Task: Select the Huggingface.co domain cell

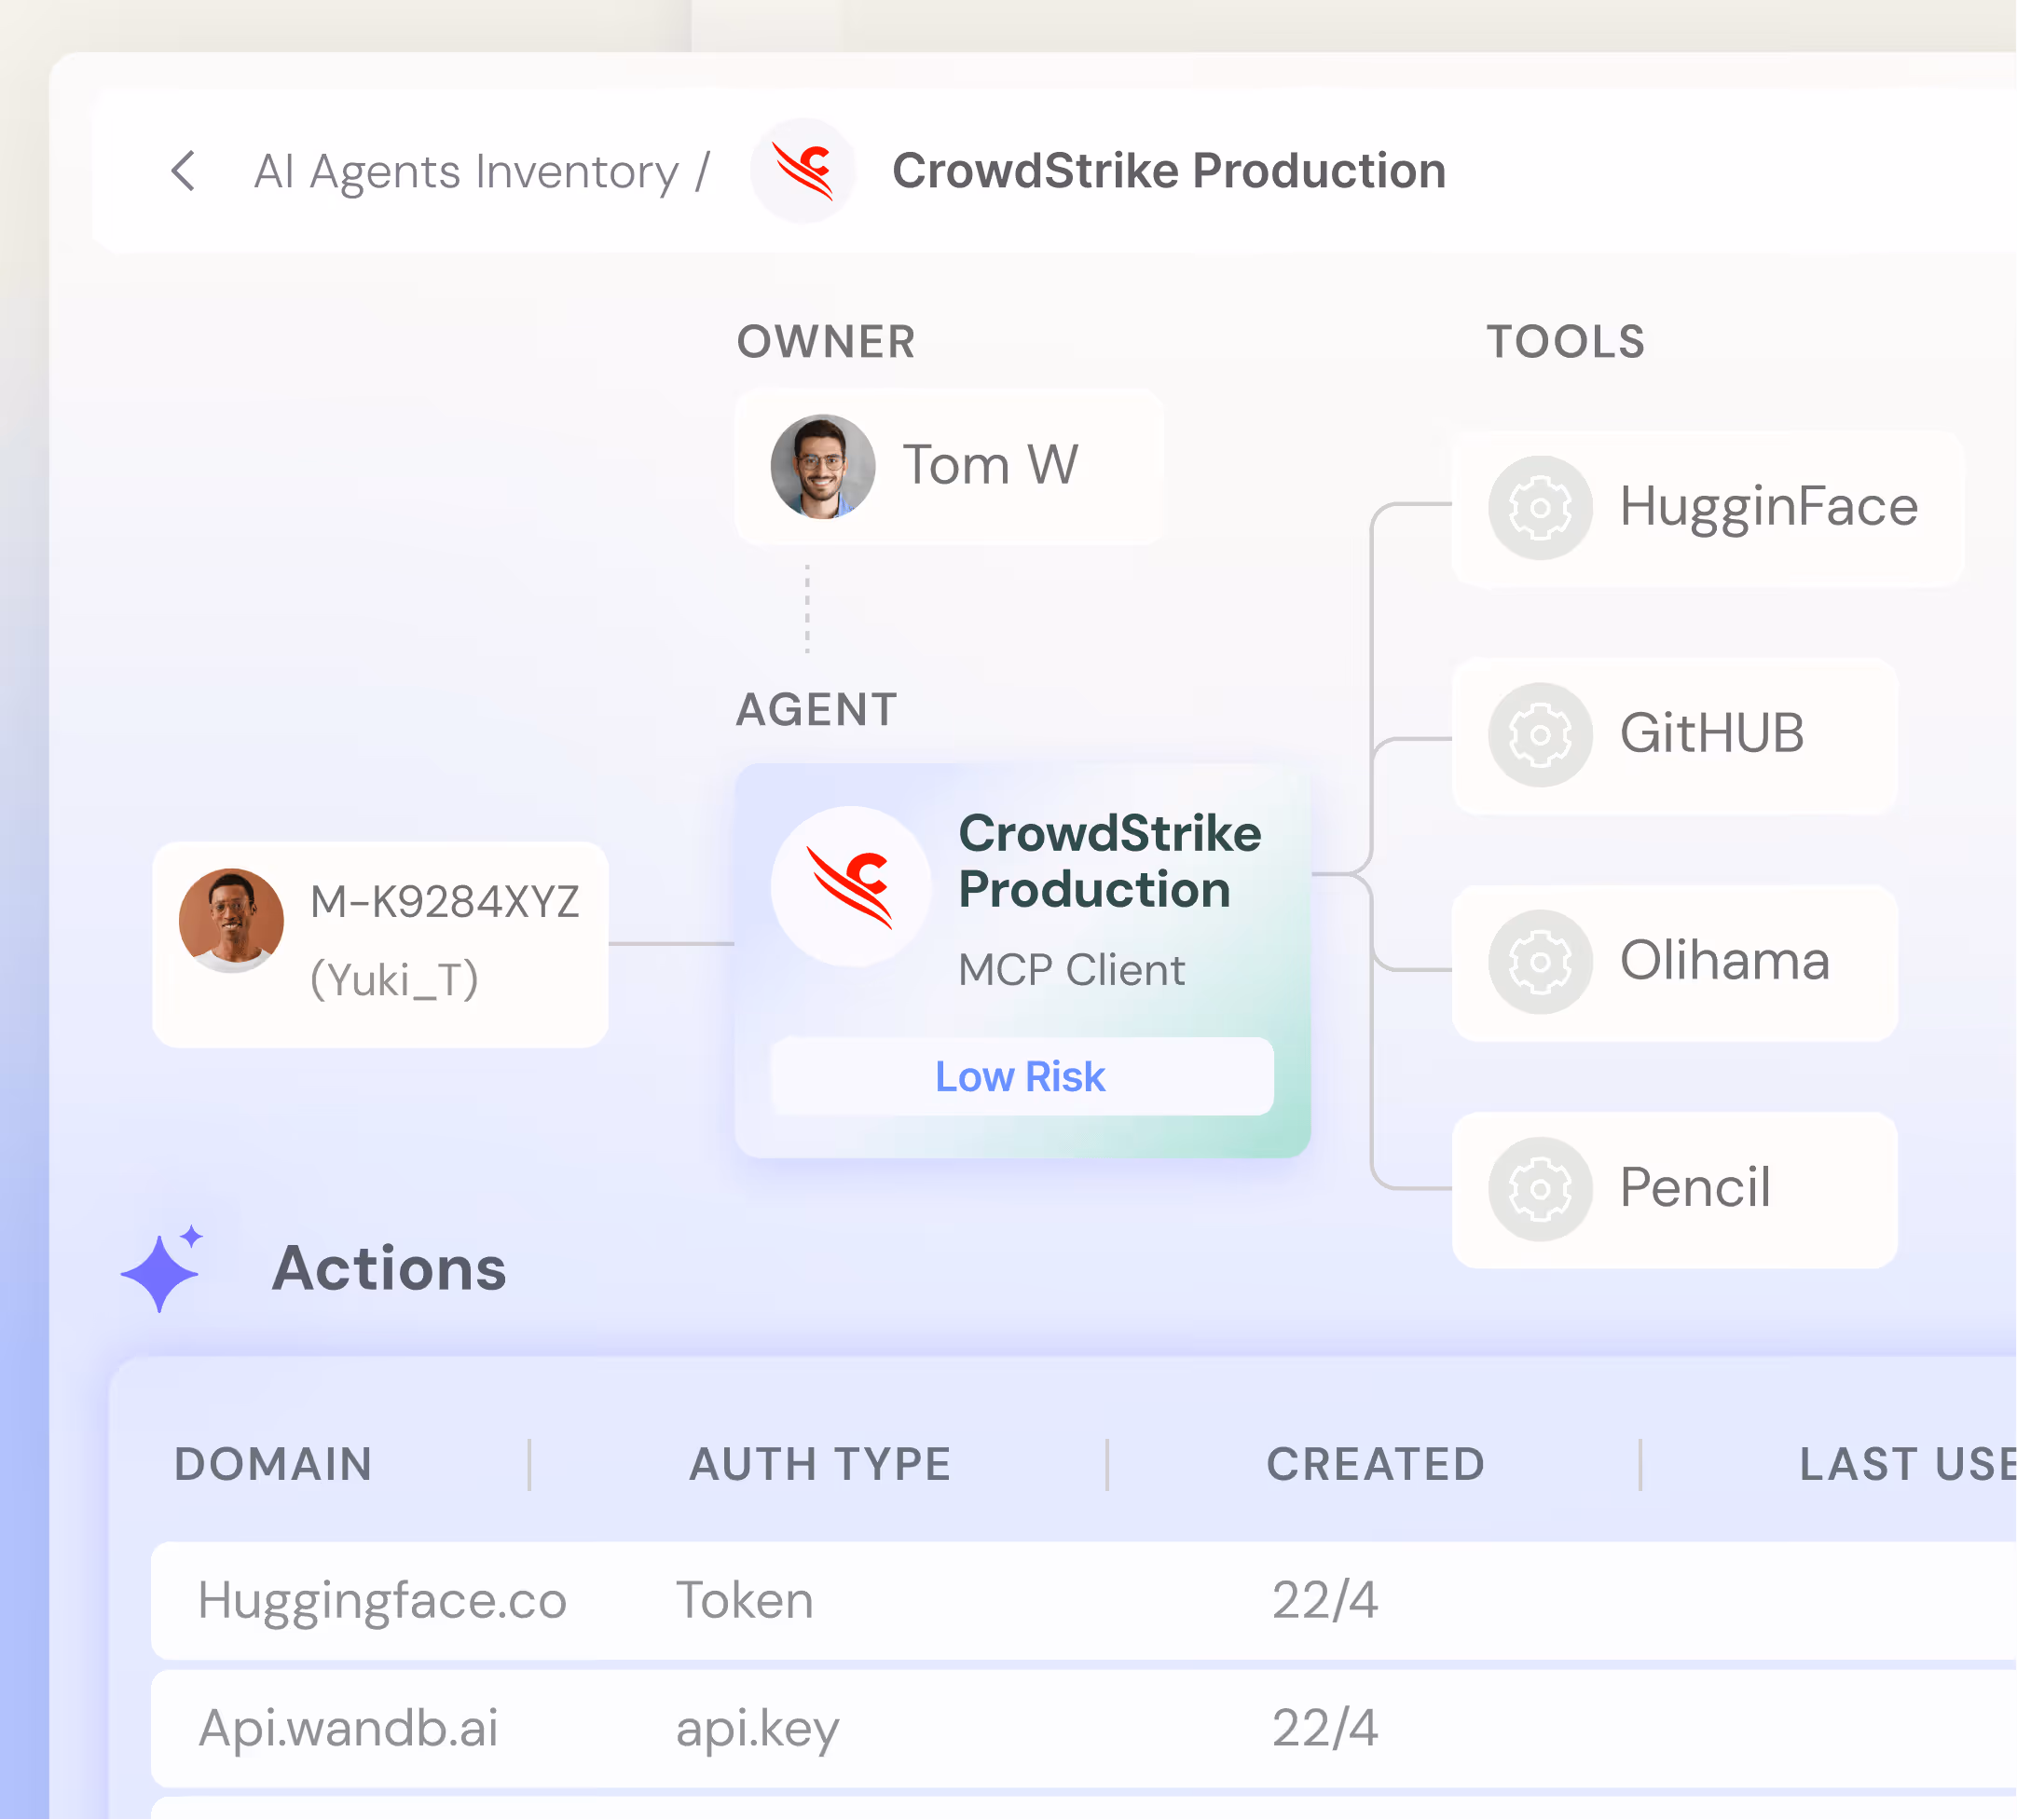Action: [x=382, y=1601]
